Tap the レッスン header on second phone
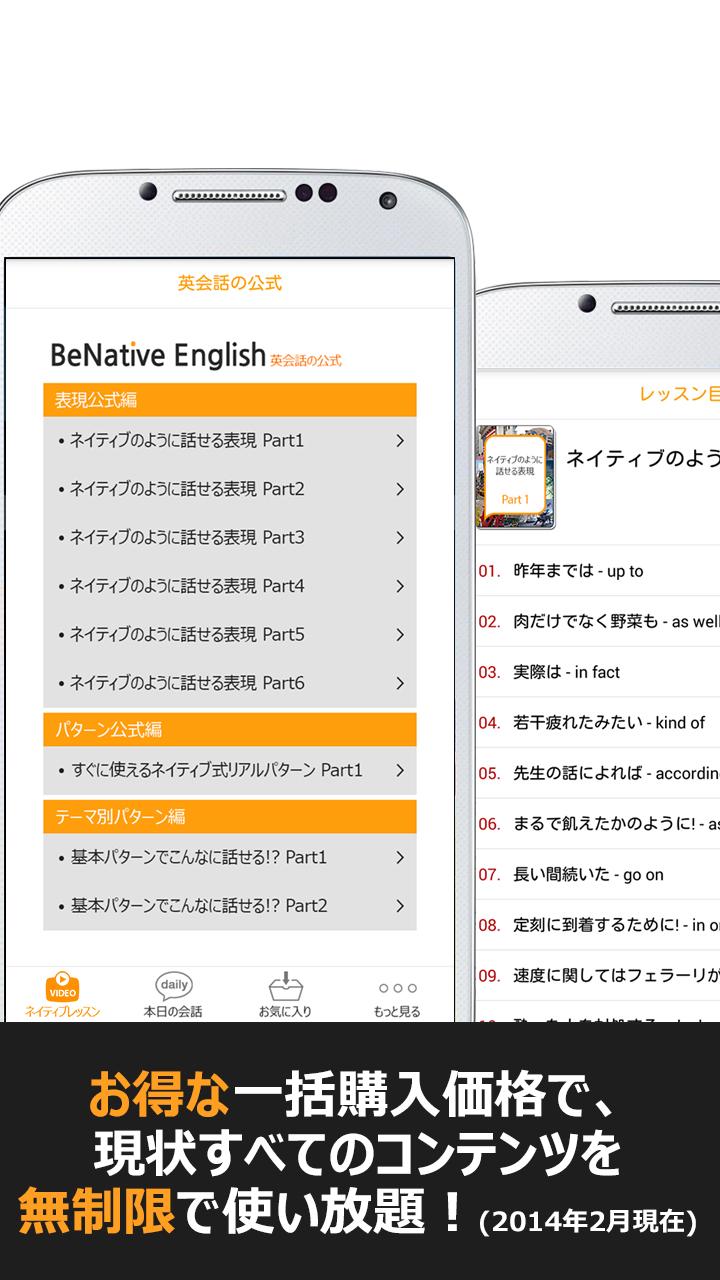720x1280 pixels. (x=679, y=394)
